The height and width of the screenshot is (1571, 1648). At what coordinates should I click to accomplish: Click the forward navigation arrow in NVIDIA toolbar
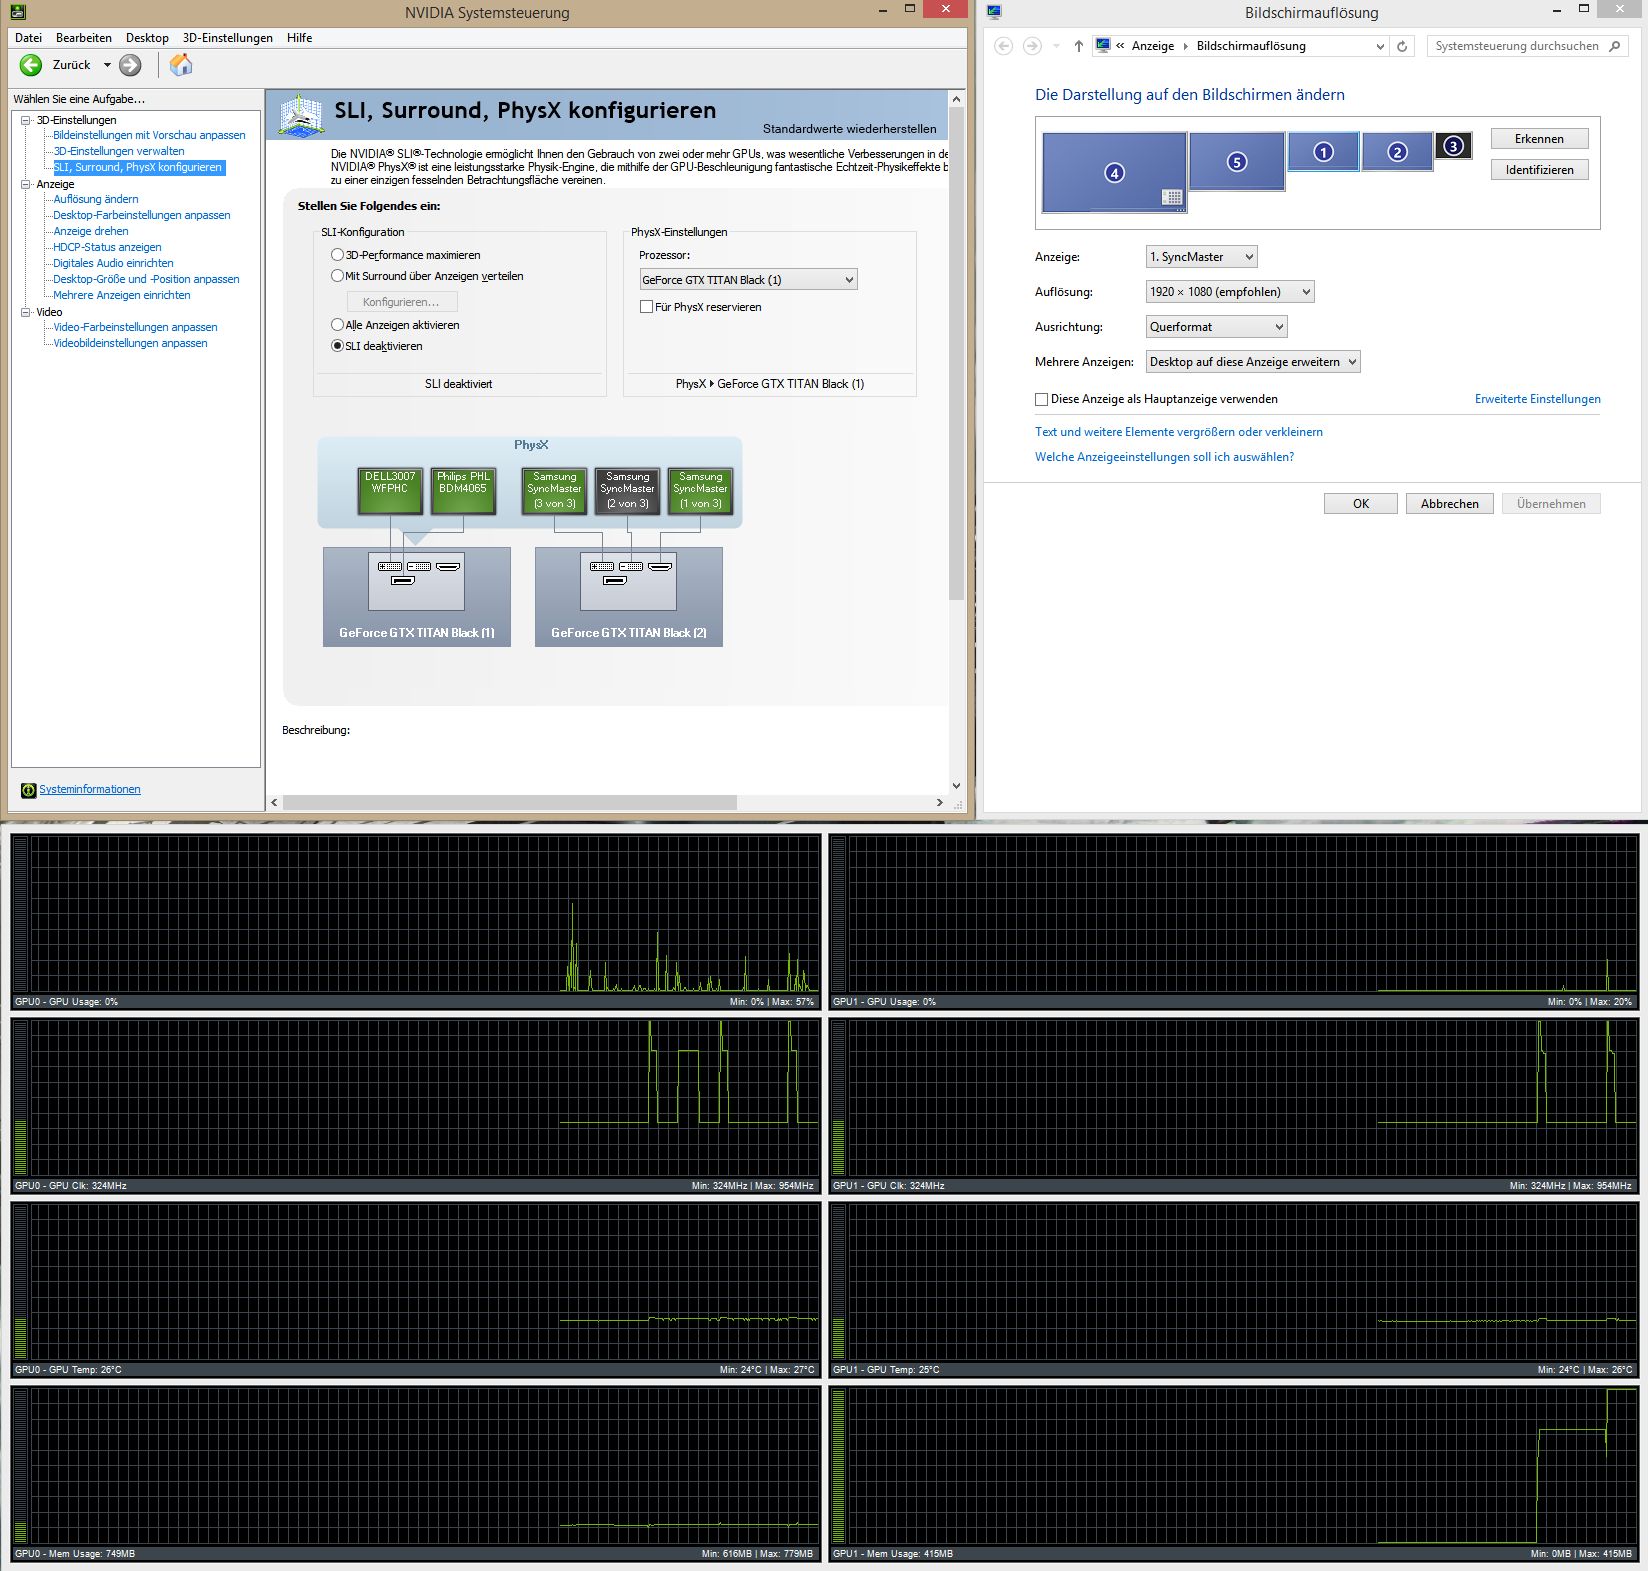point(128,65)
